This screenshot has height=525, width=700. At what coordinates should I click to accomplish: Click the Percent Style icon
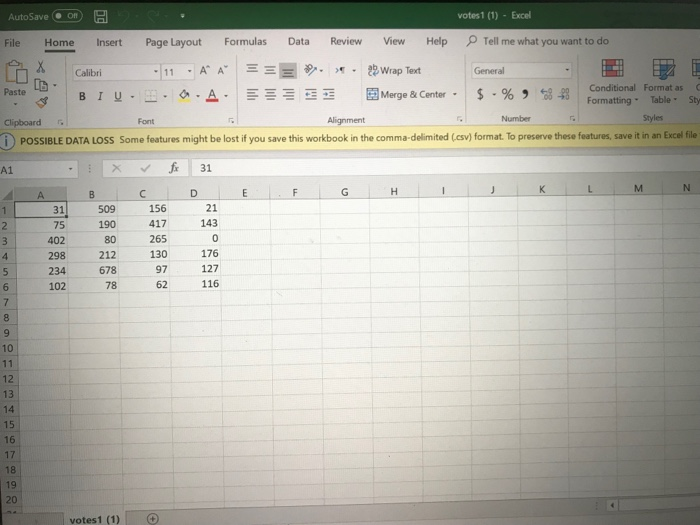pyautogui.click(x=507, y=94)
